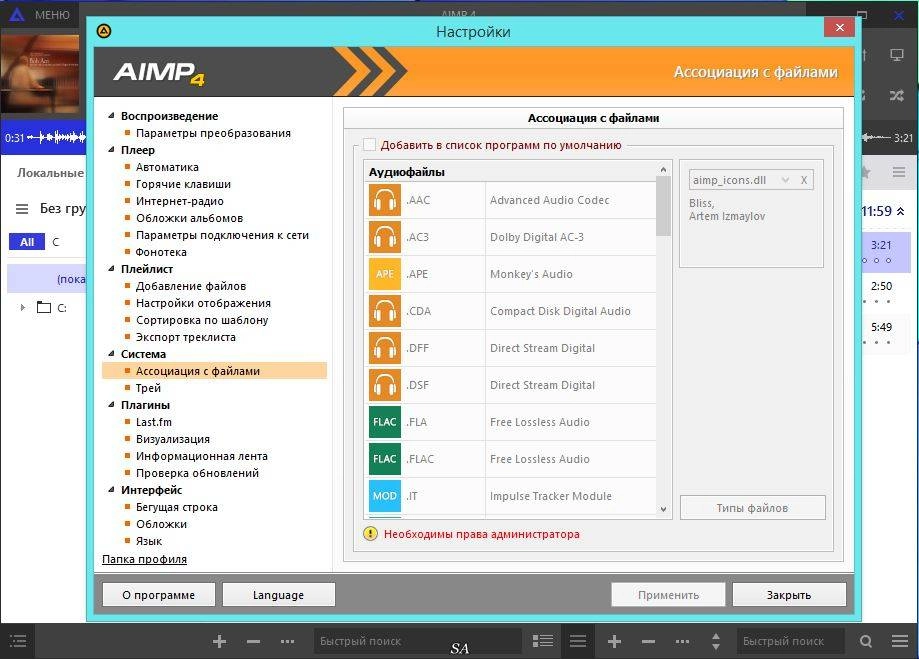Click the monitor icon in main window
Viewport: 919px width, 659px height.
click(896, 55)
